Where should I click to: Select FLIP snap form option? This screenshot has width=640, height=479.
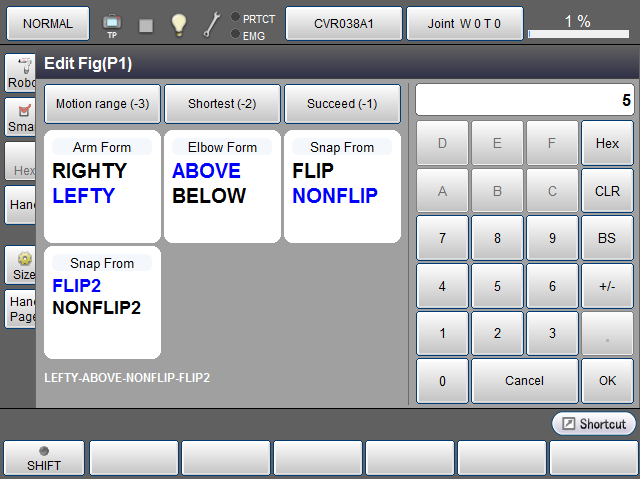point(313,171)
